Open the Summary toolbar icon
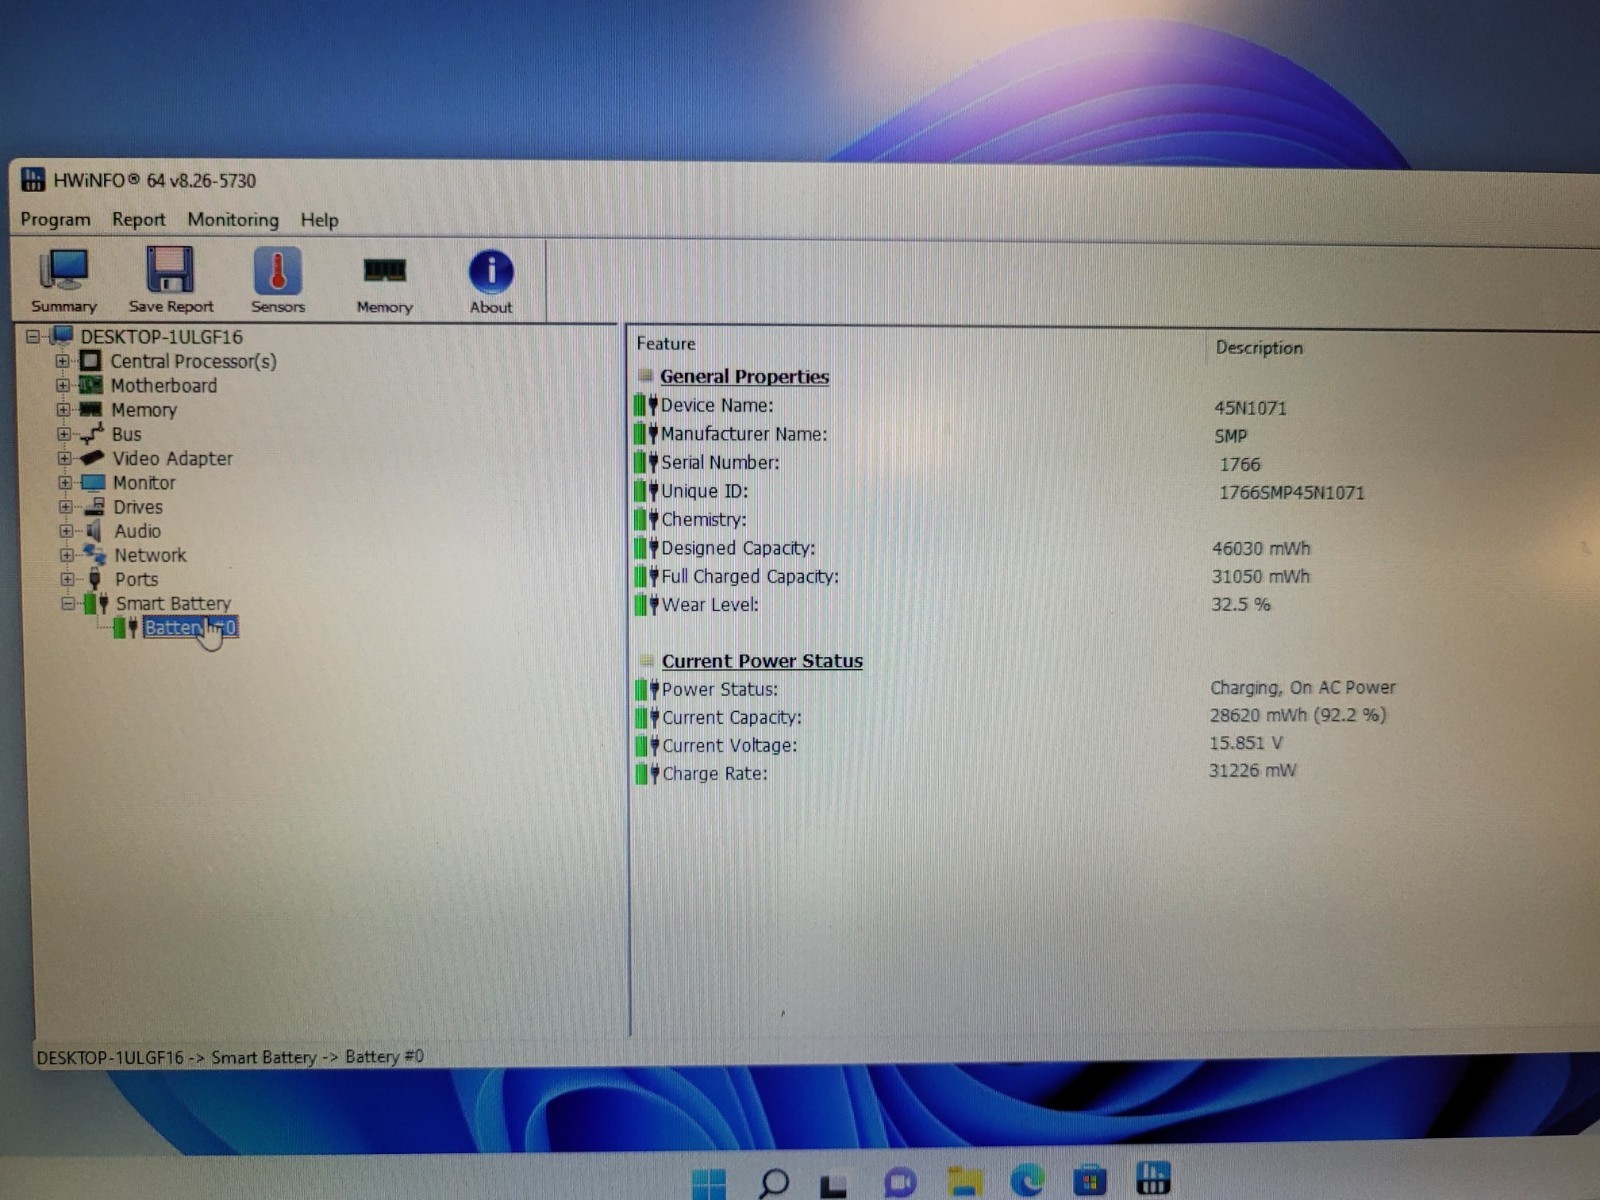1600x1200 pixels. pyautogui.click(x=64, y=281)
